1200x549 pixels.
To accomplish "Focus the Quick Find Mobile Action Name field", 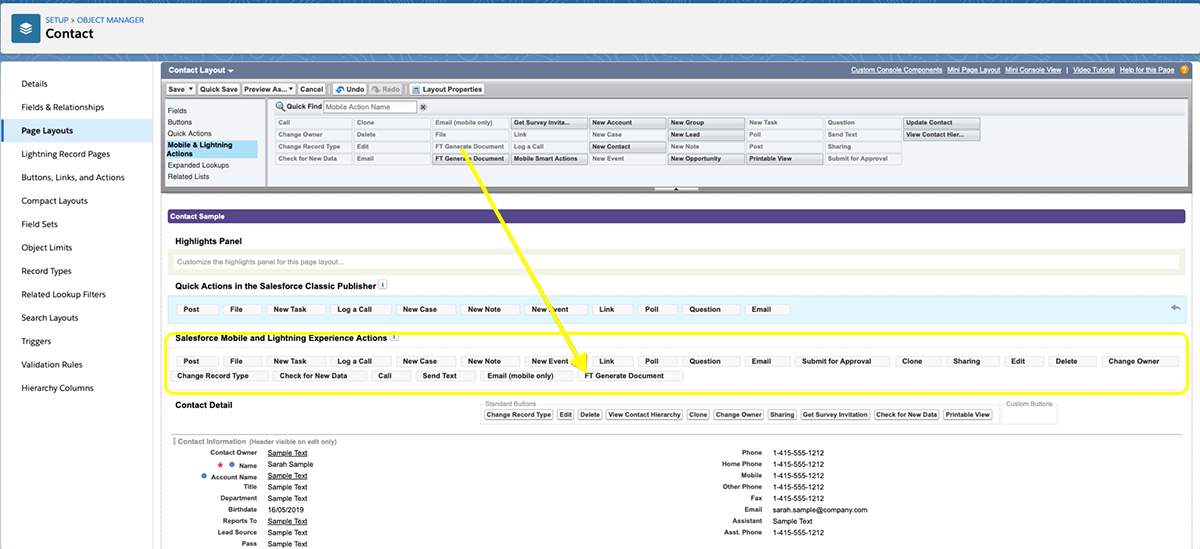I will click(370, 107).
